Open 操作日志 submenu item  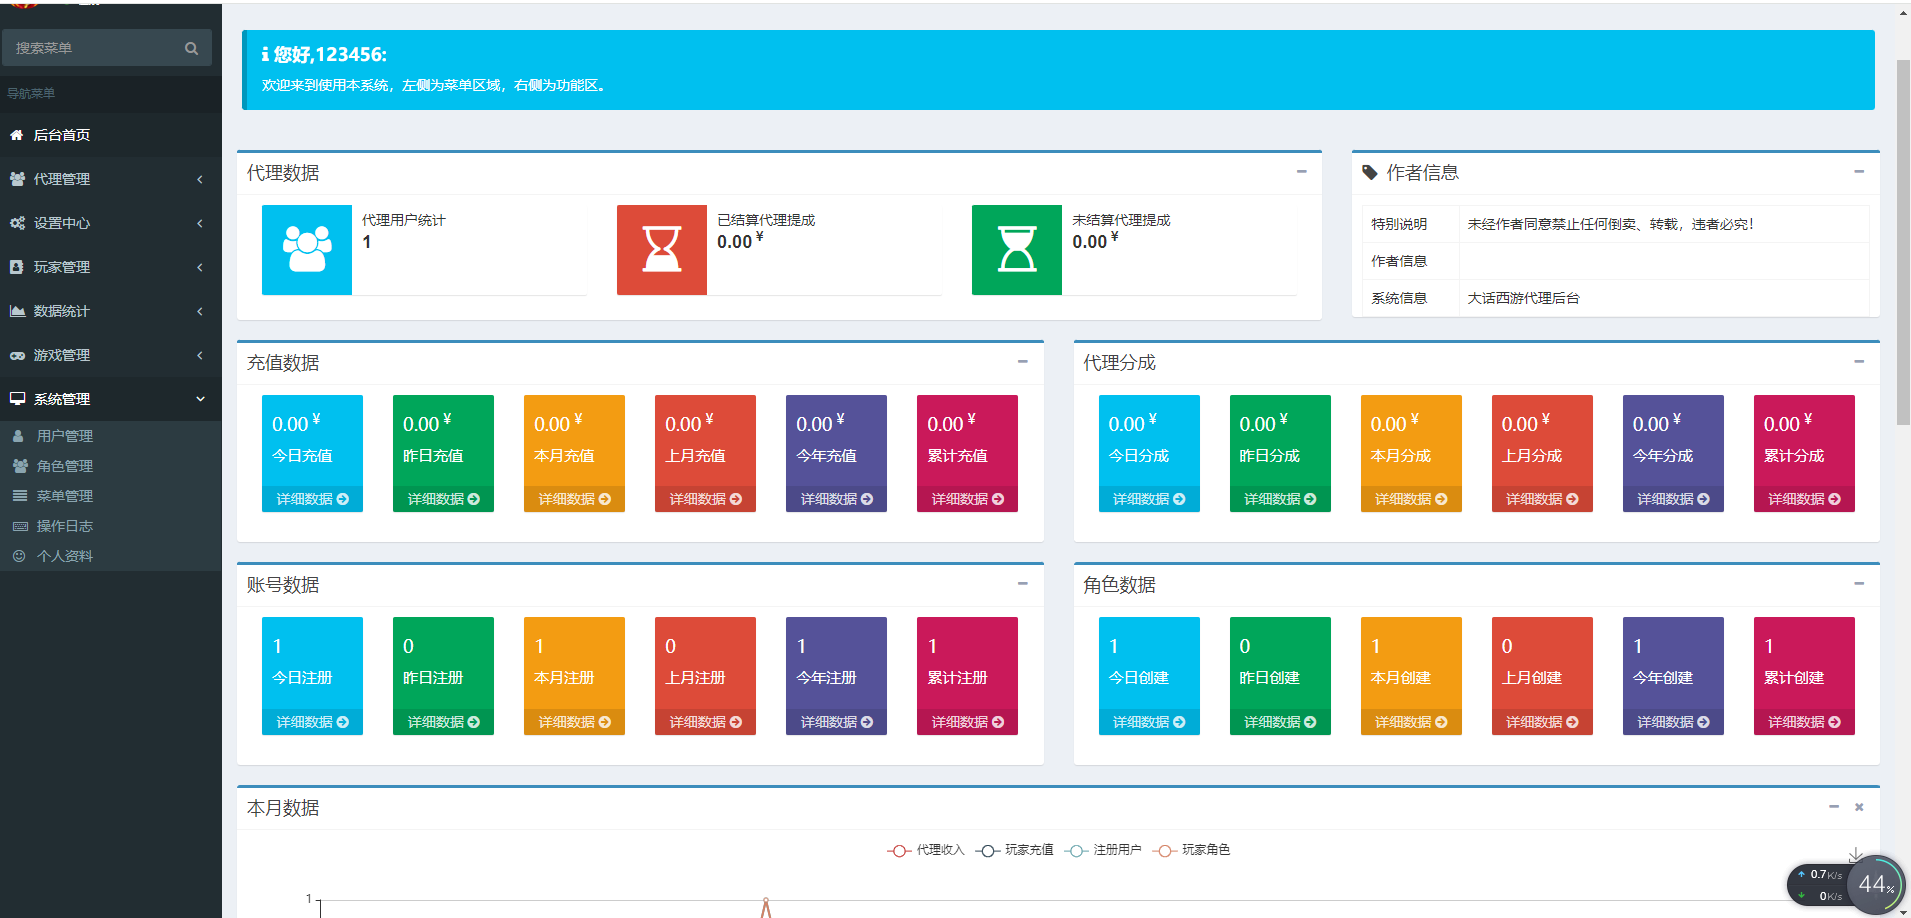tap(65, 526)
